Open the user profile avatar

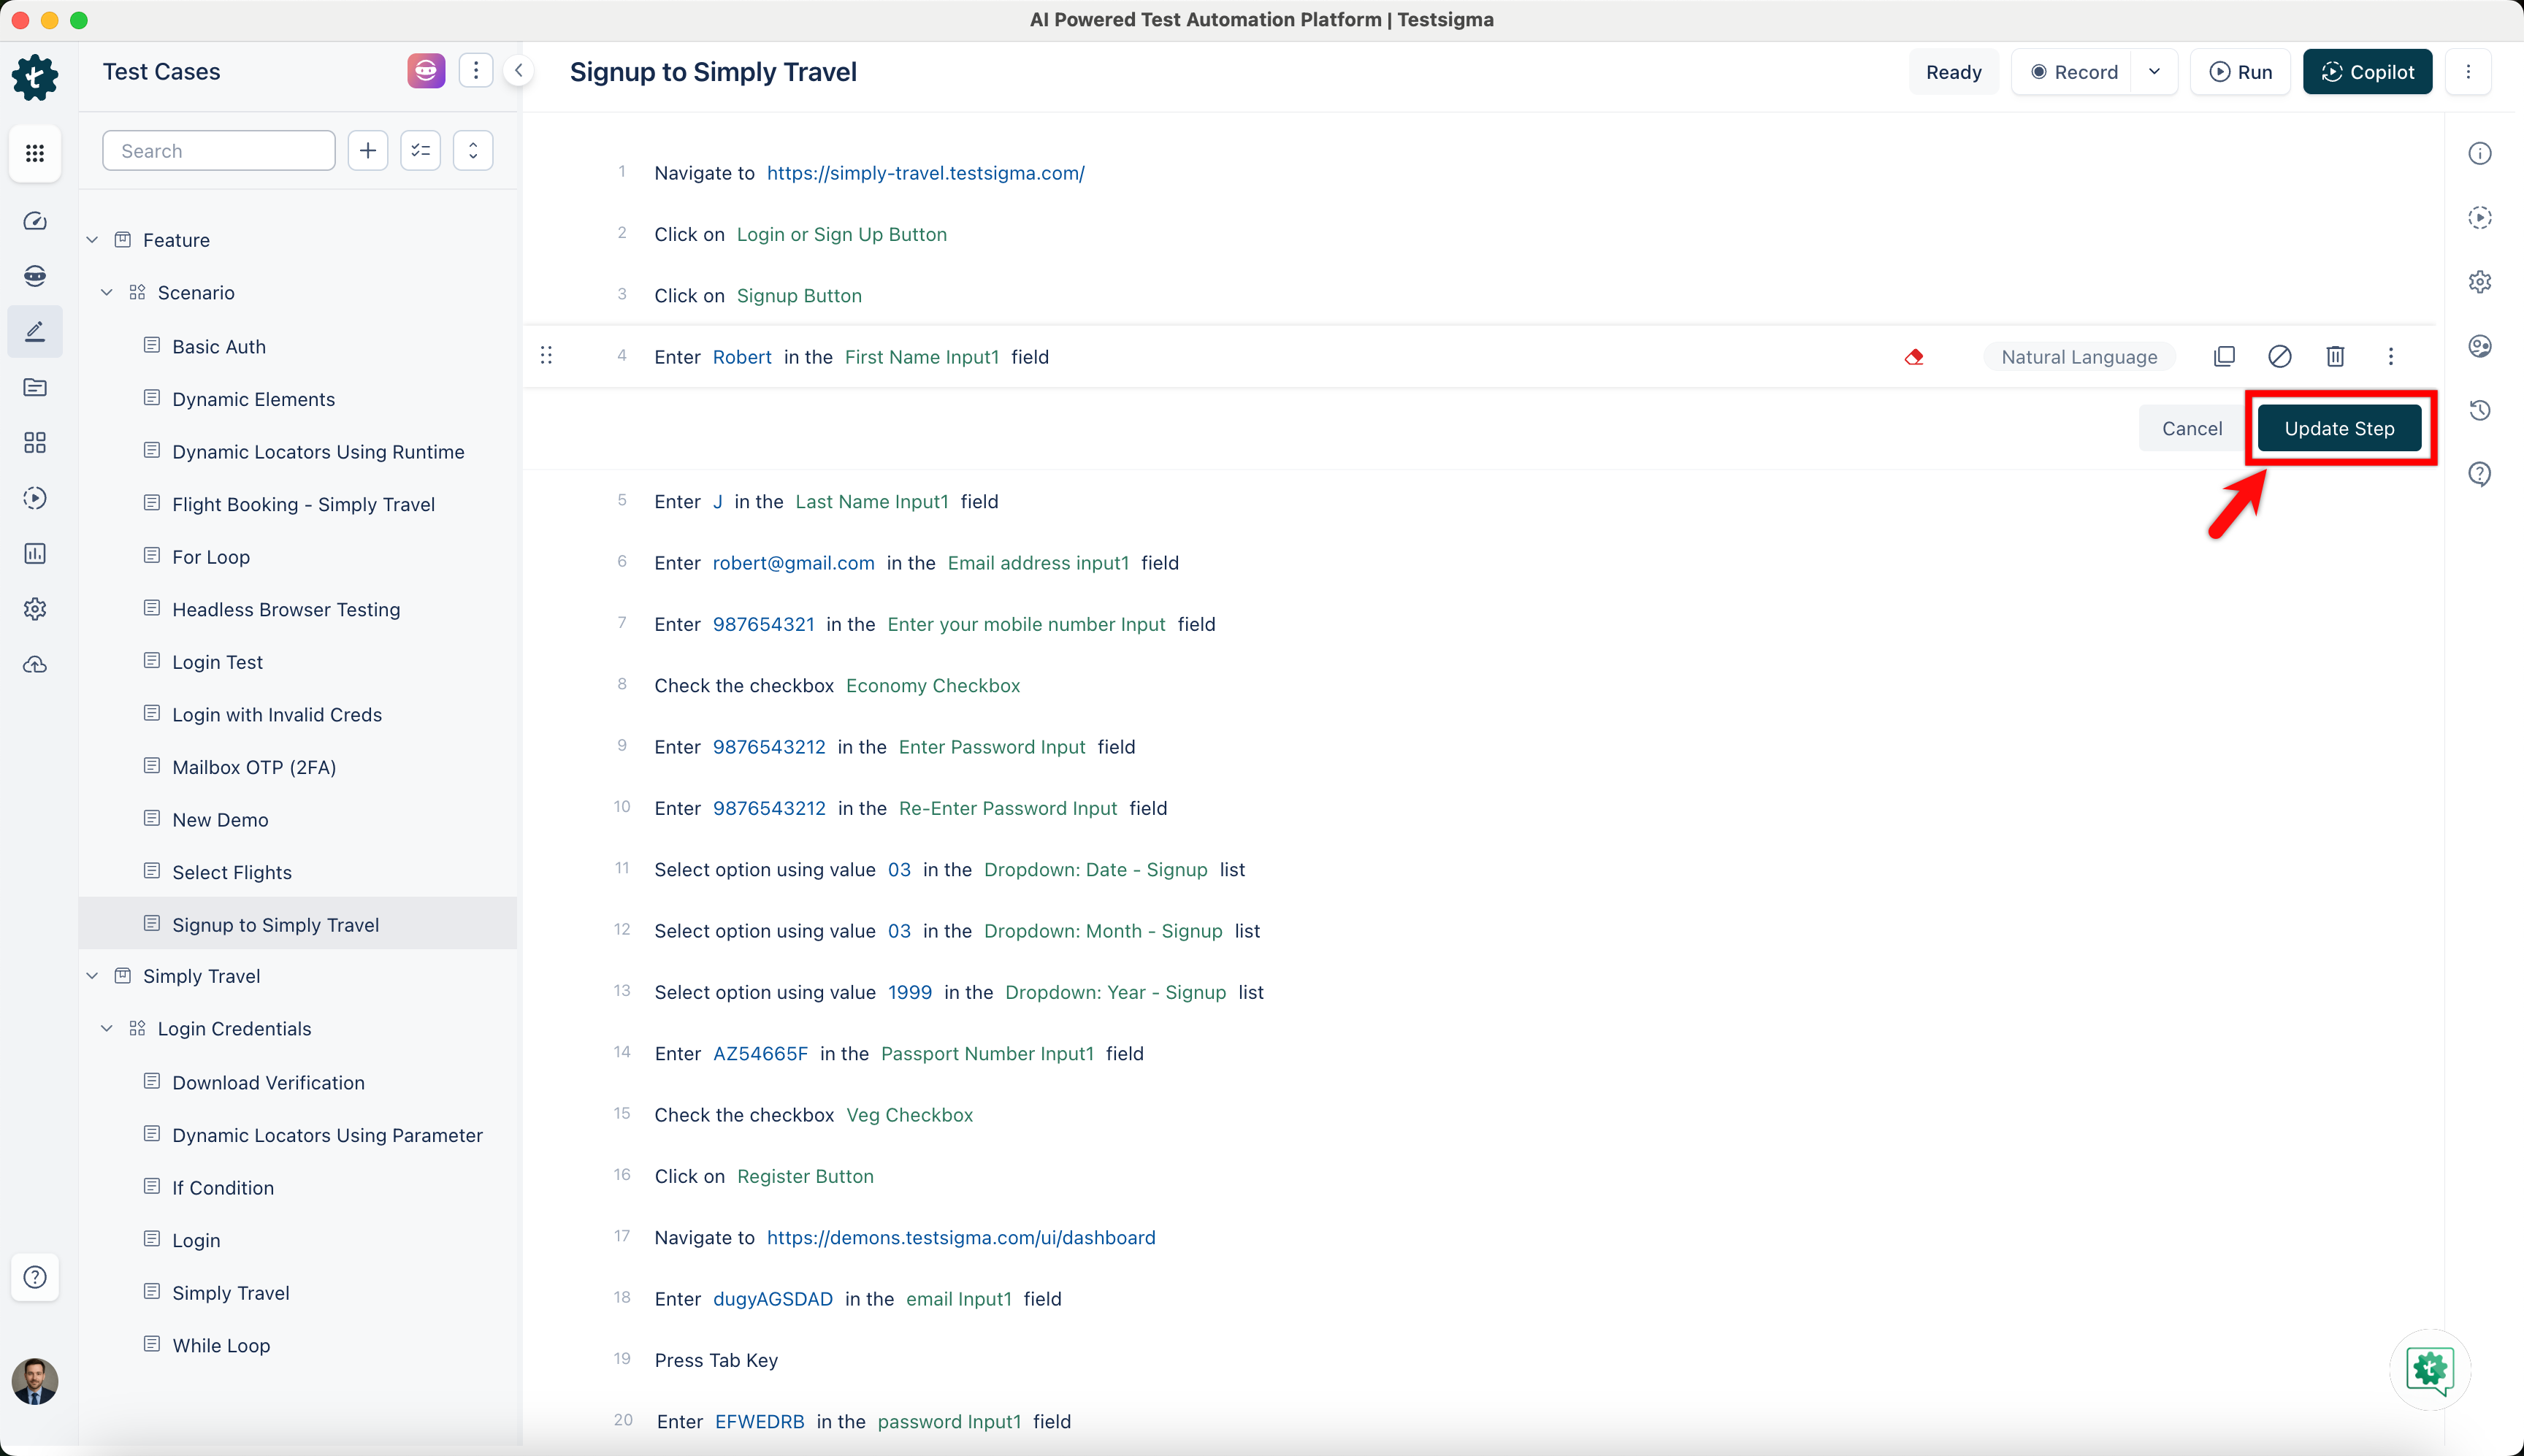[x=35, y=1382]
